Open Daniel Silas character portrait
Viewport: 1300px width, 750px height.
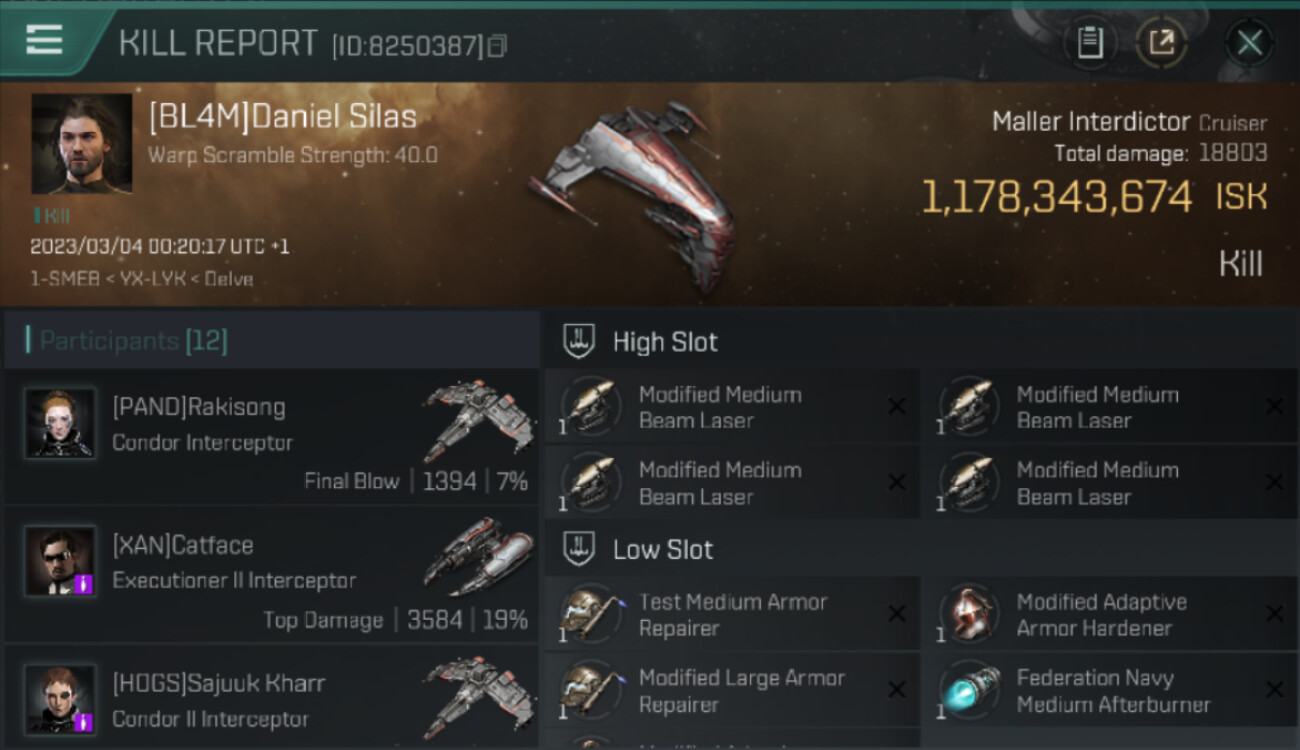click(x=82, y=144)
